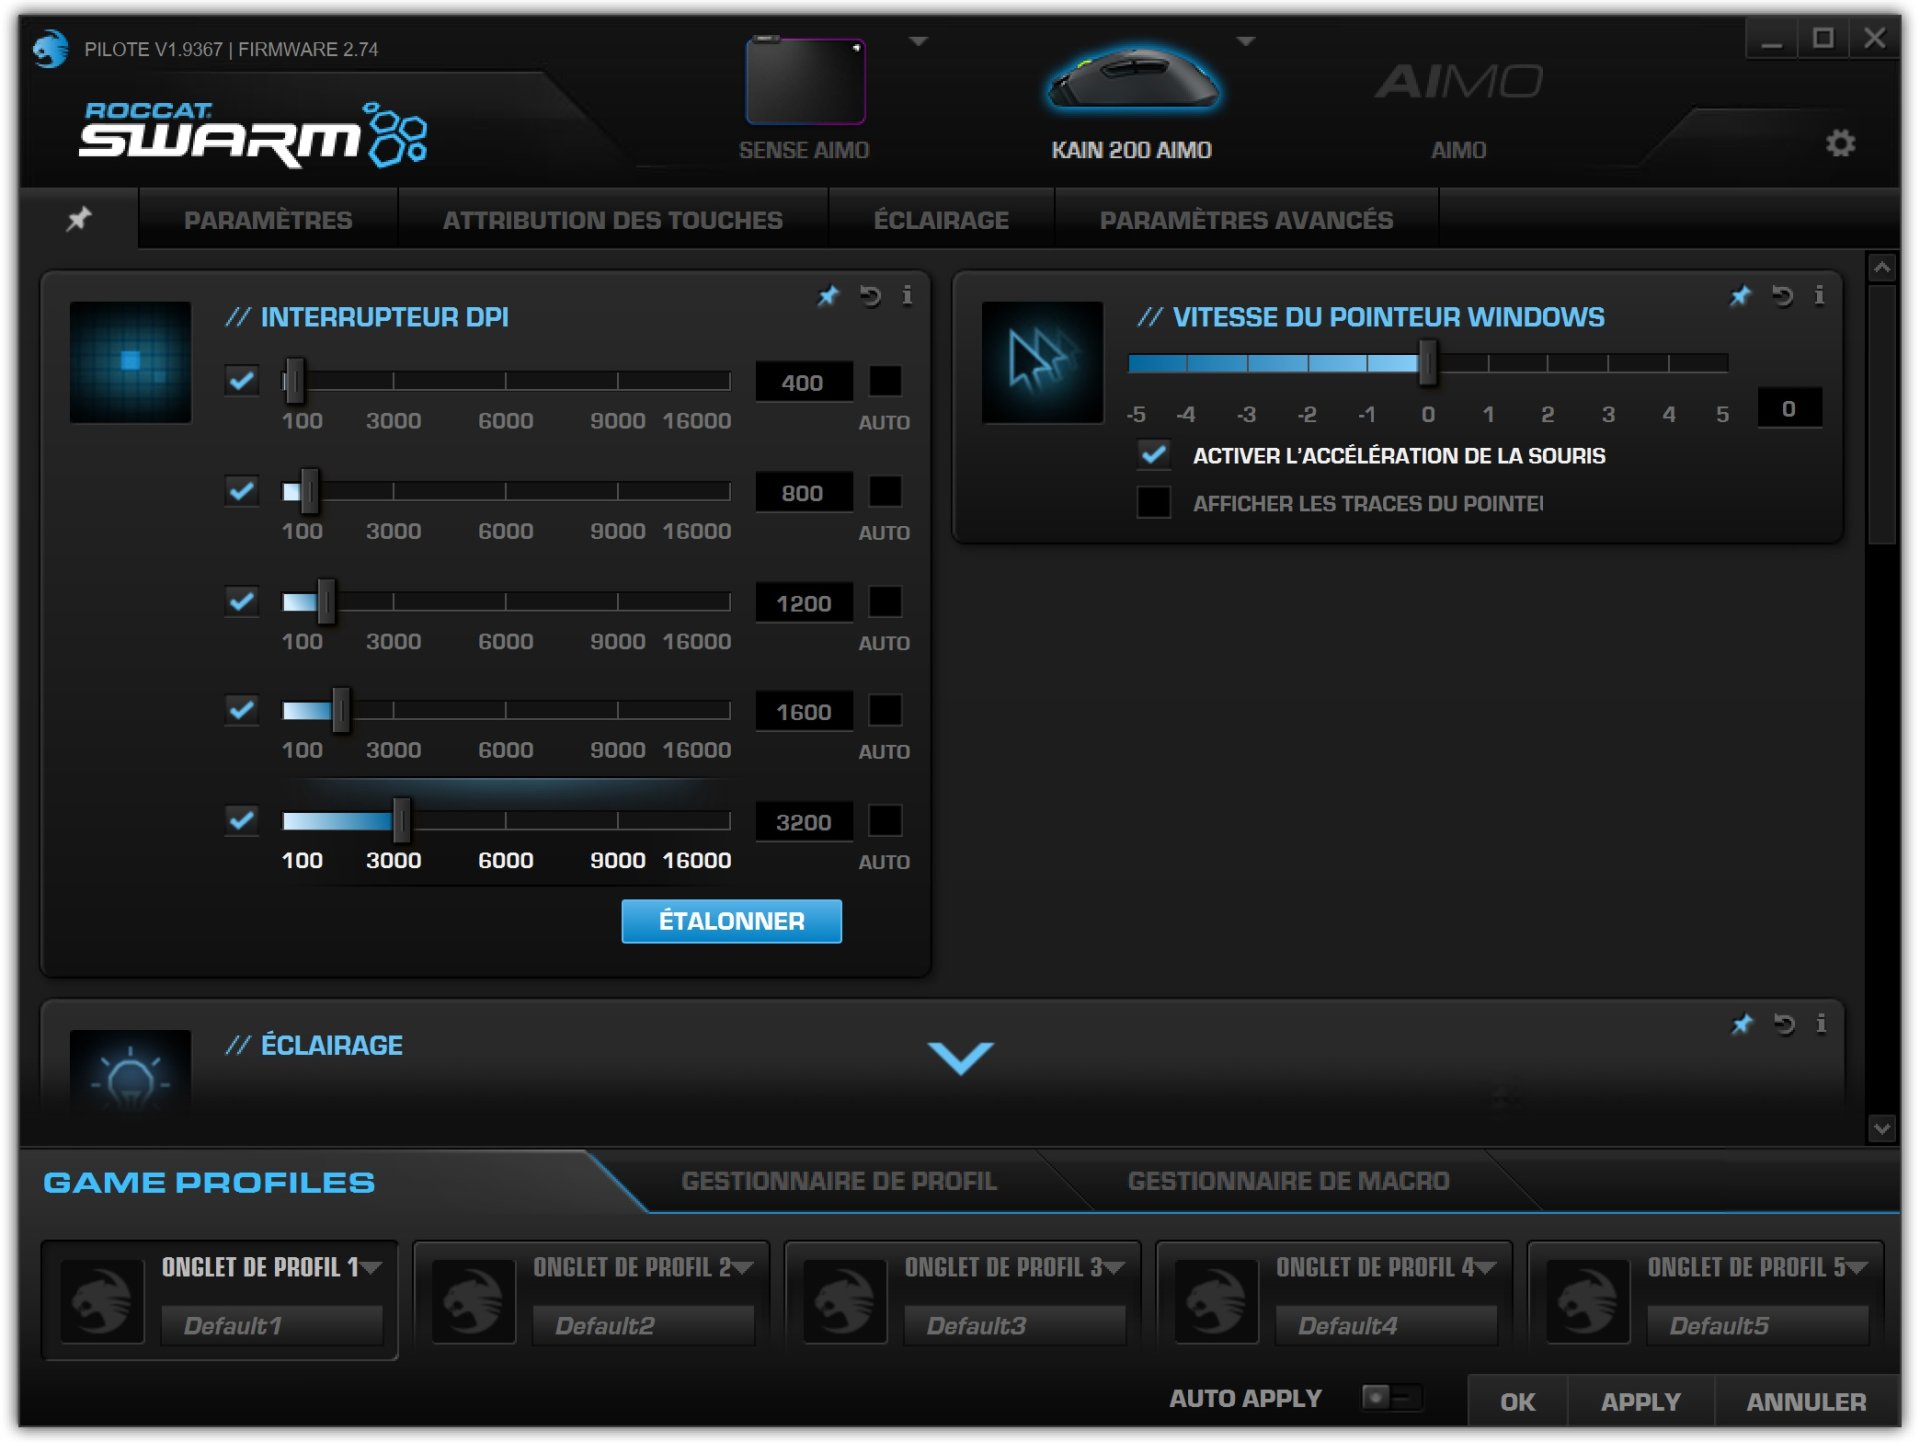Open the settings gear icon

click(1840, 143)
